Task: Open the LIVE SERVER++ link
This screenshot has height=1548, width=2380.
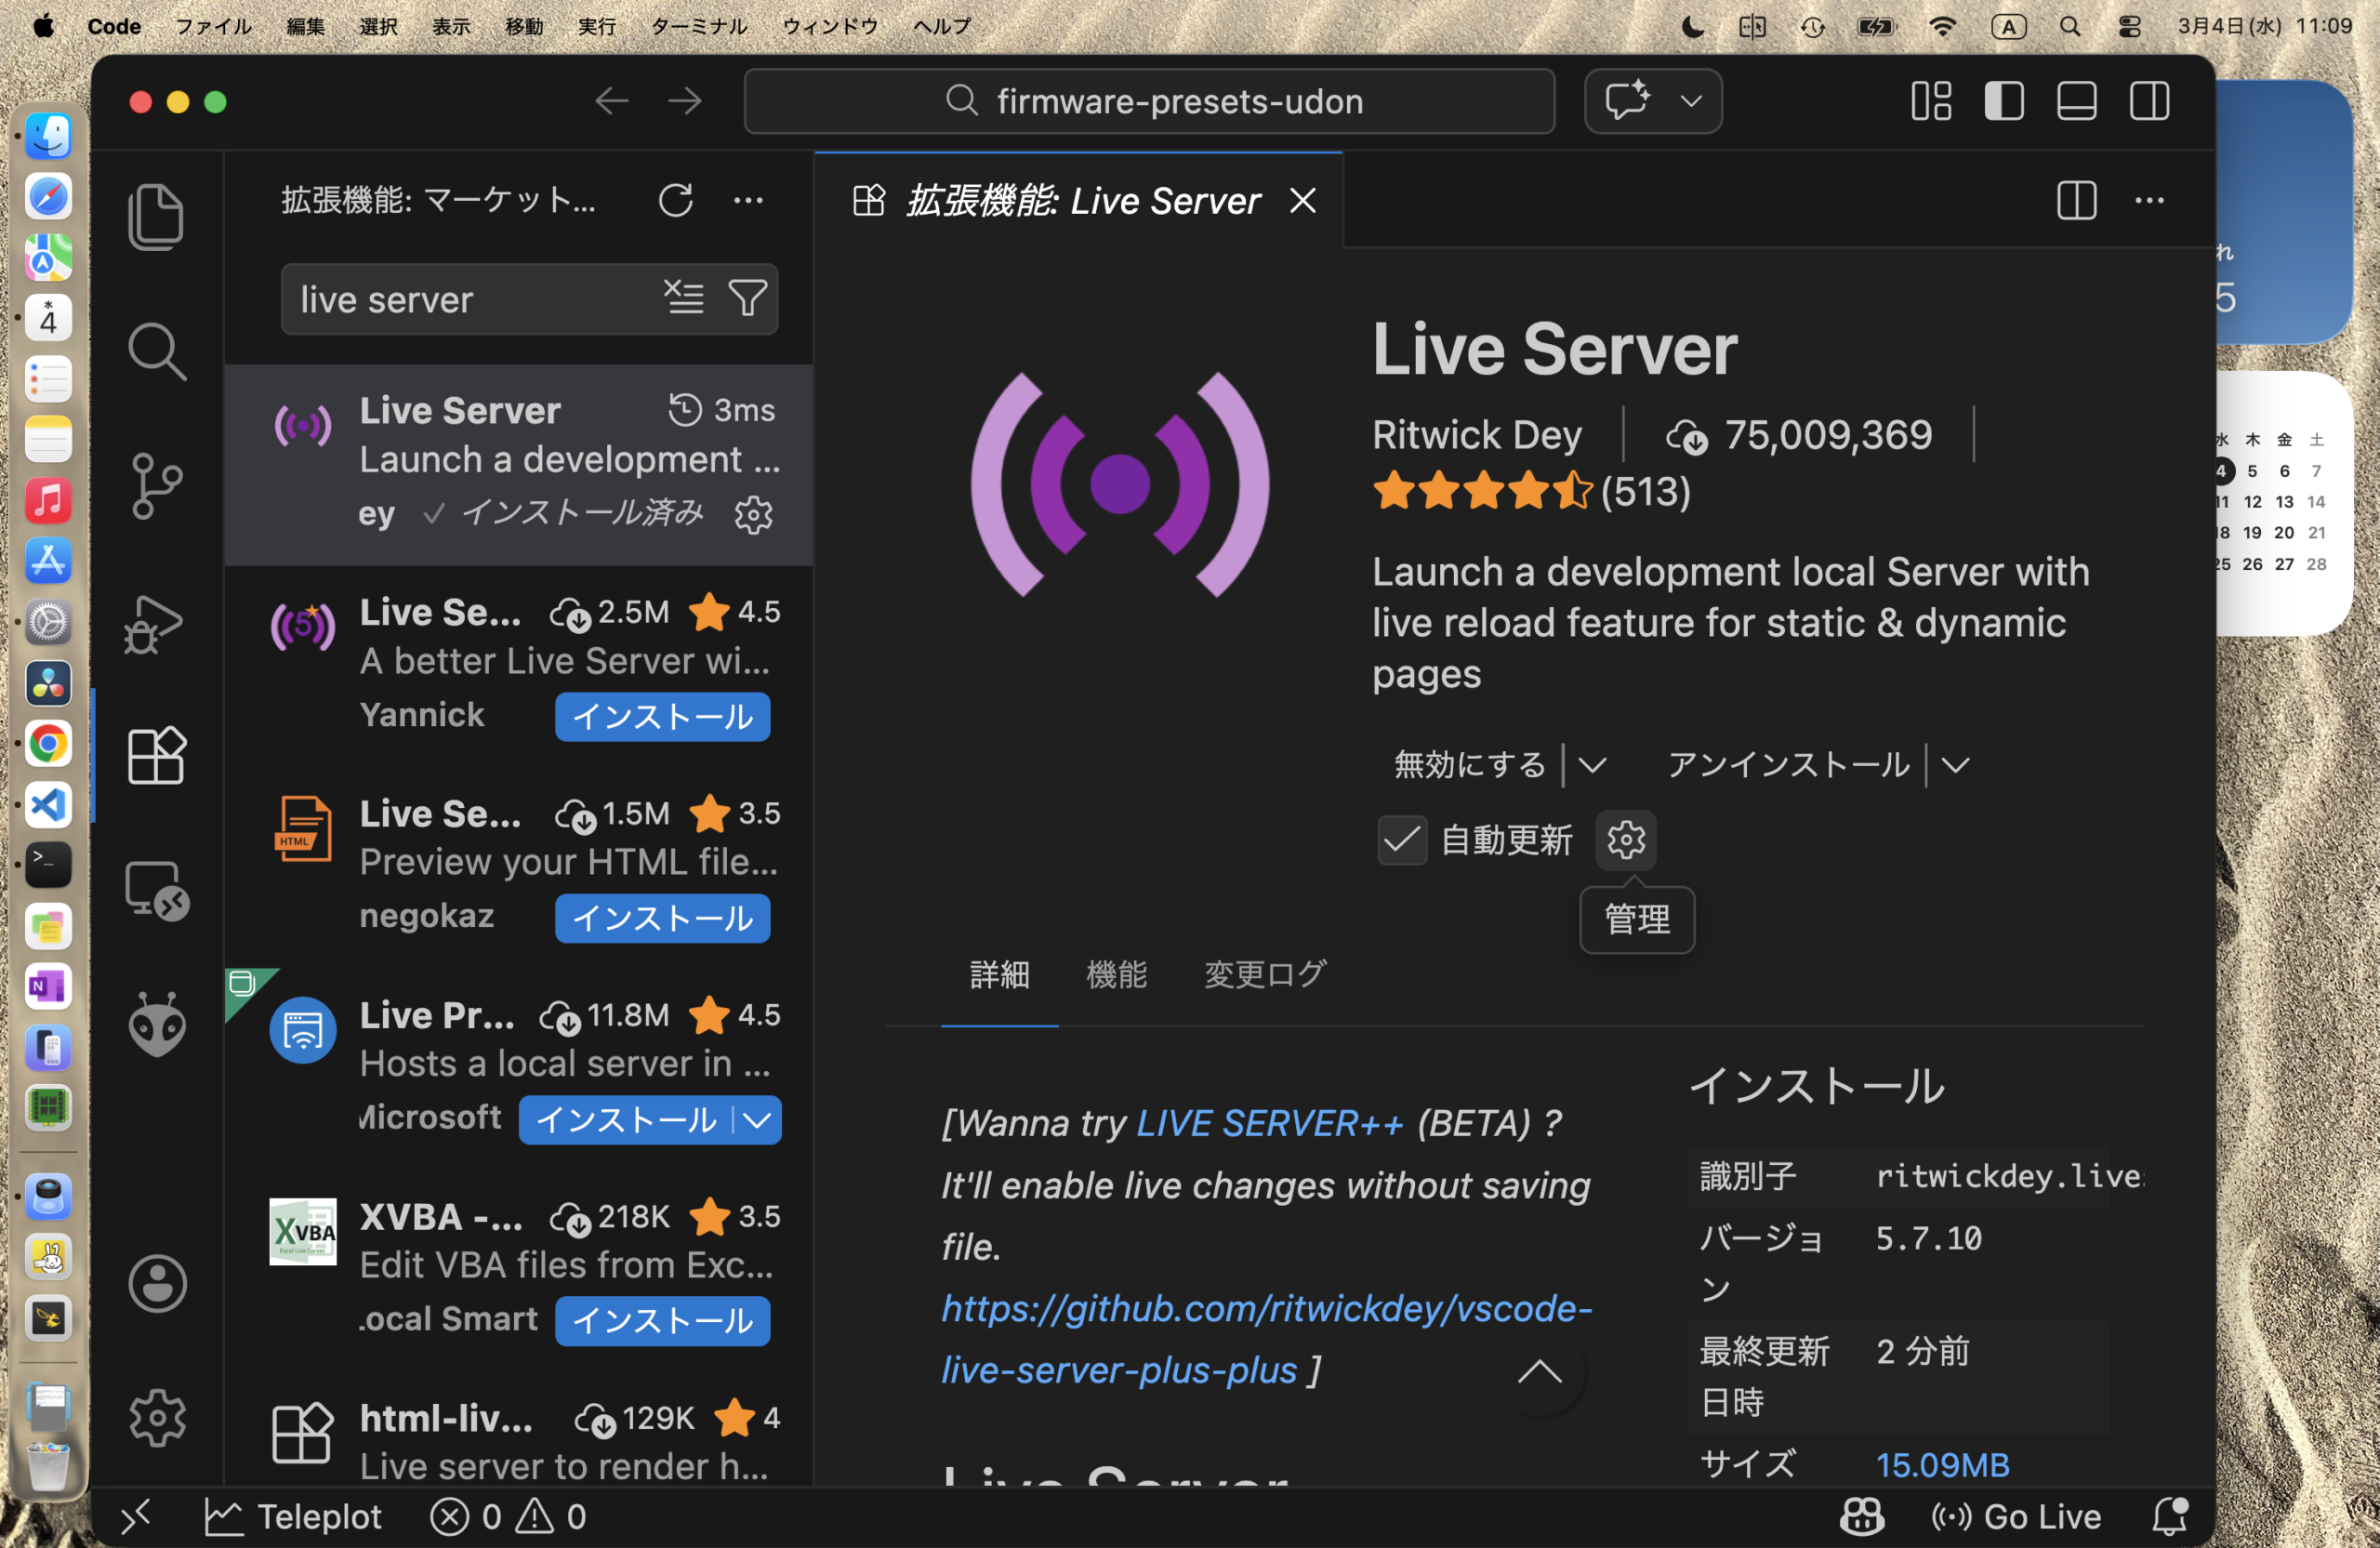Action: [x=1269, y=1123]
